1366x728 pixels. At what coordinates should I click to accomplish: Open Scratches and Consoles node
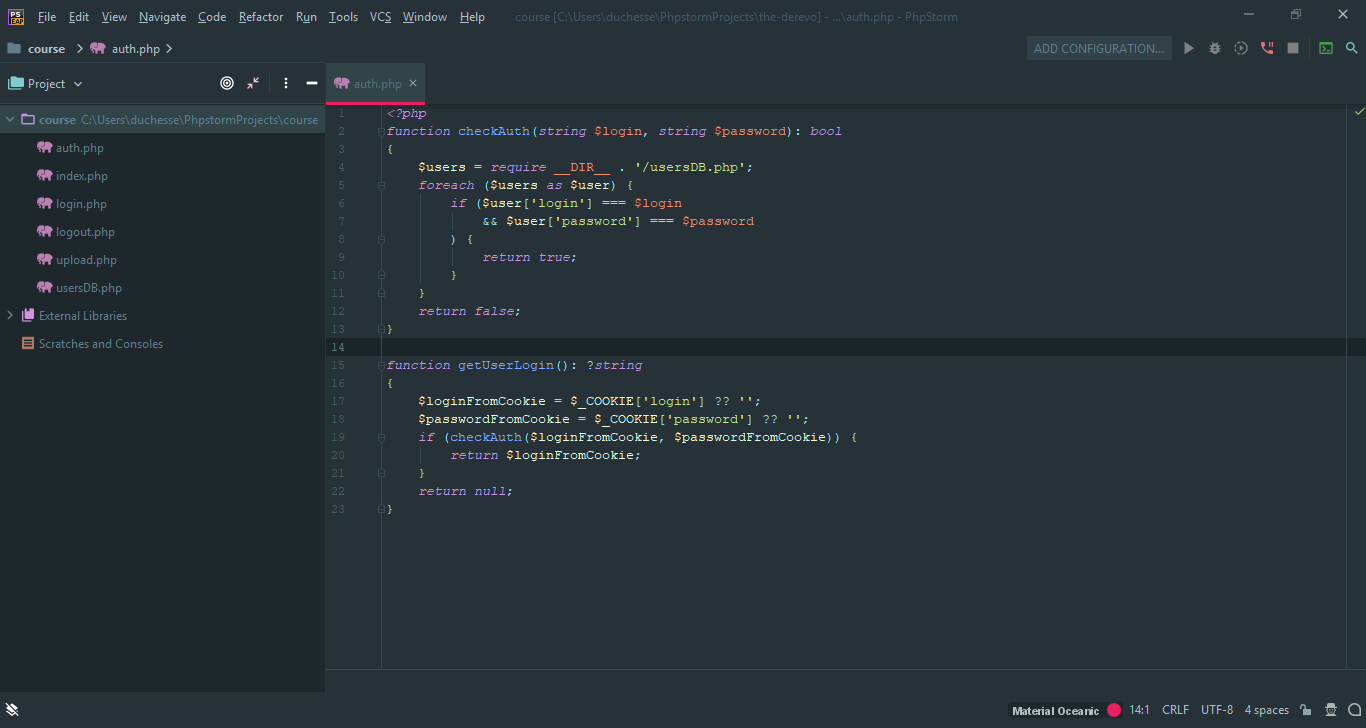click(x=101, y=343)
